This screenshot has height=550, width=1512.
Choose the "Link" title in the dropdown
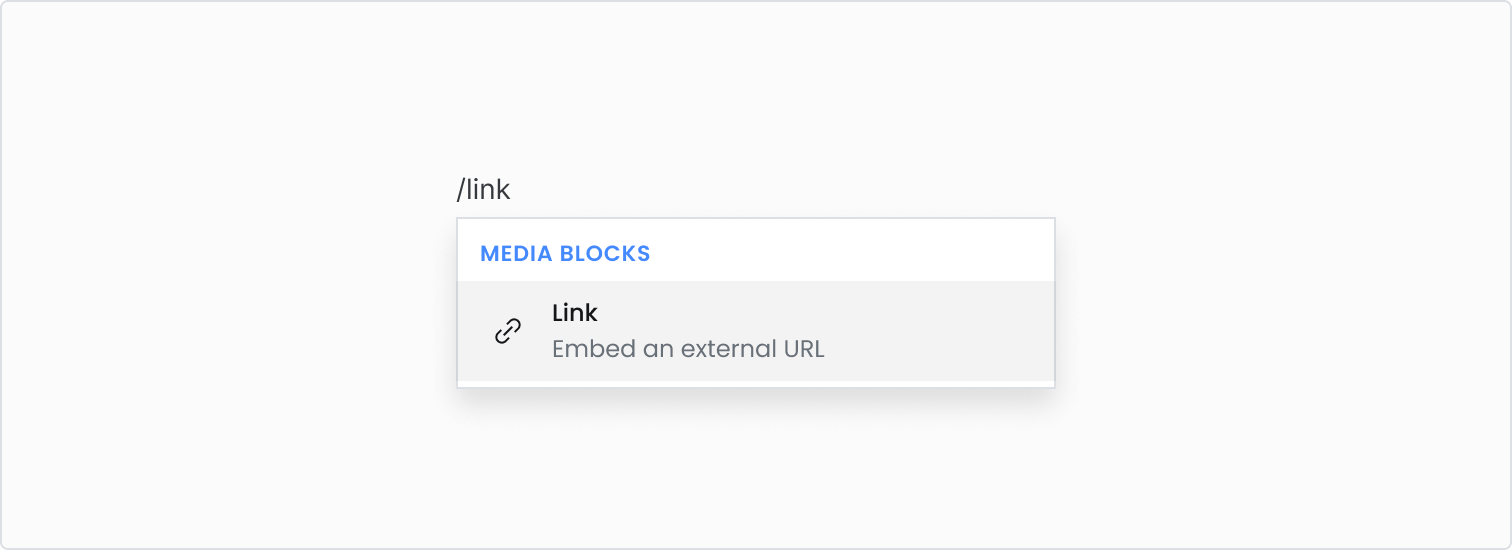tap(575, 313)
